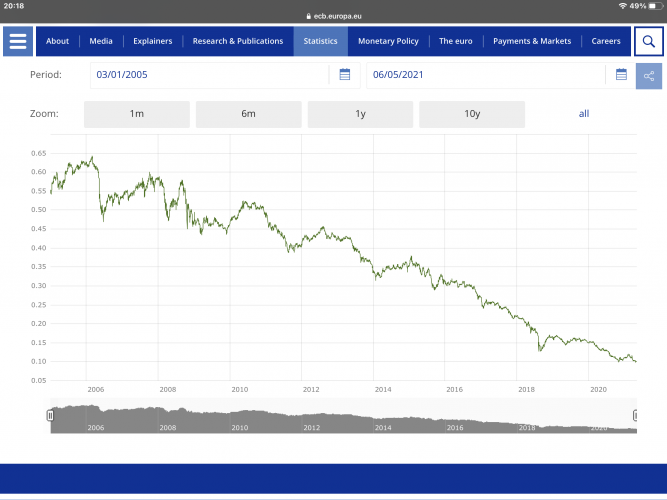
Task: Expand the Payments & Markets menu
Action: click(x=532, y=41)
